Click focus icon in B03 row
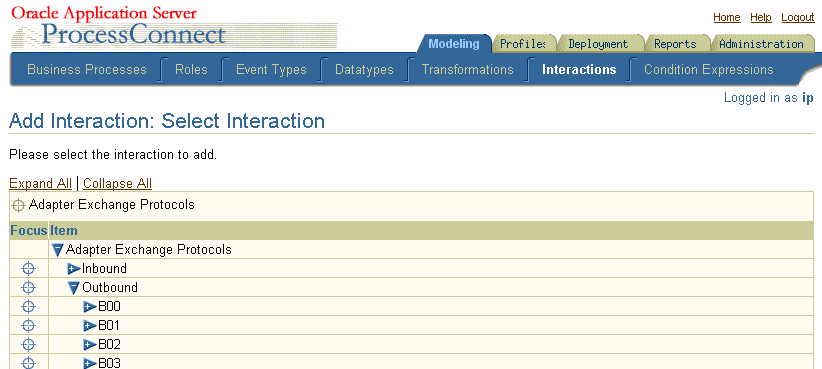Image resolution: width=822 pixels, height=369 pixels. [29, 363]
